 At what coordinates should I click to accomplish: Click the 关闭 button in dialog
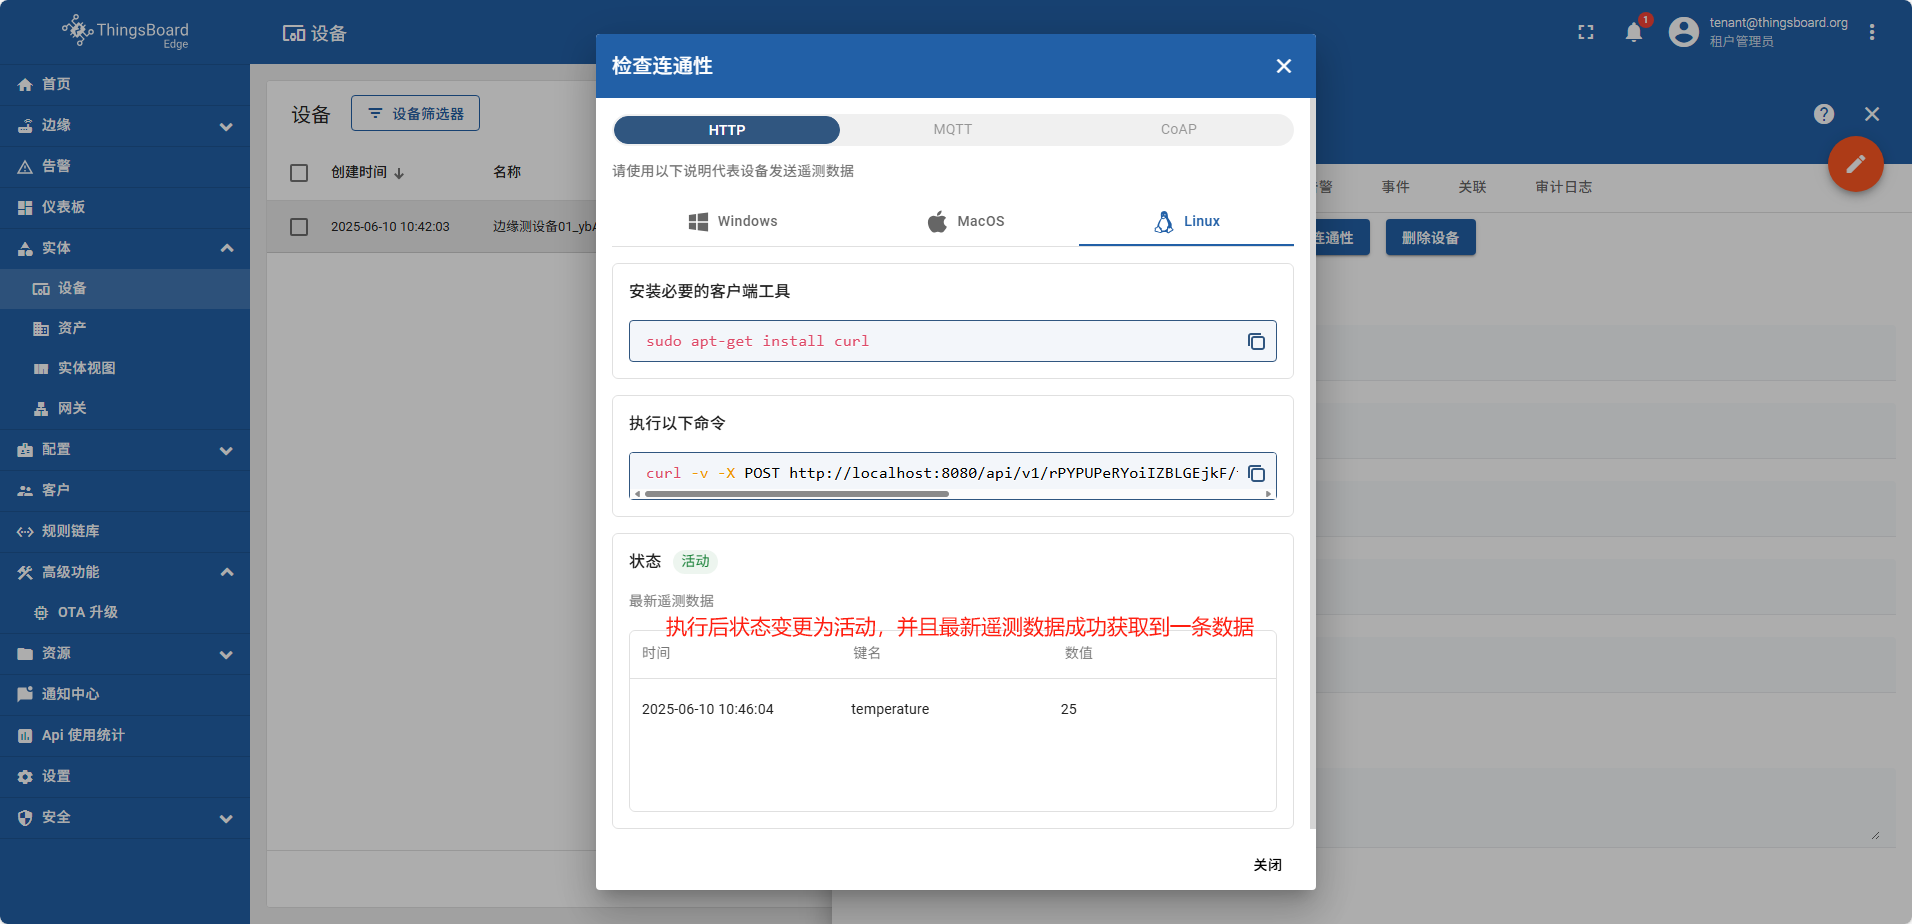point(1267,865)
